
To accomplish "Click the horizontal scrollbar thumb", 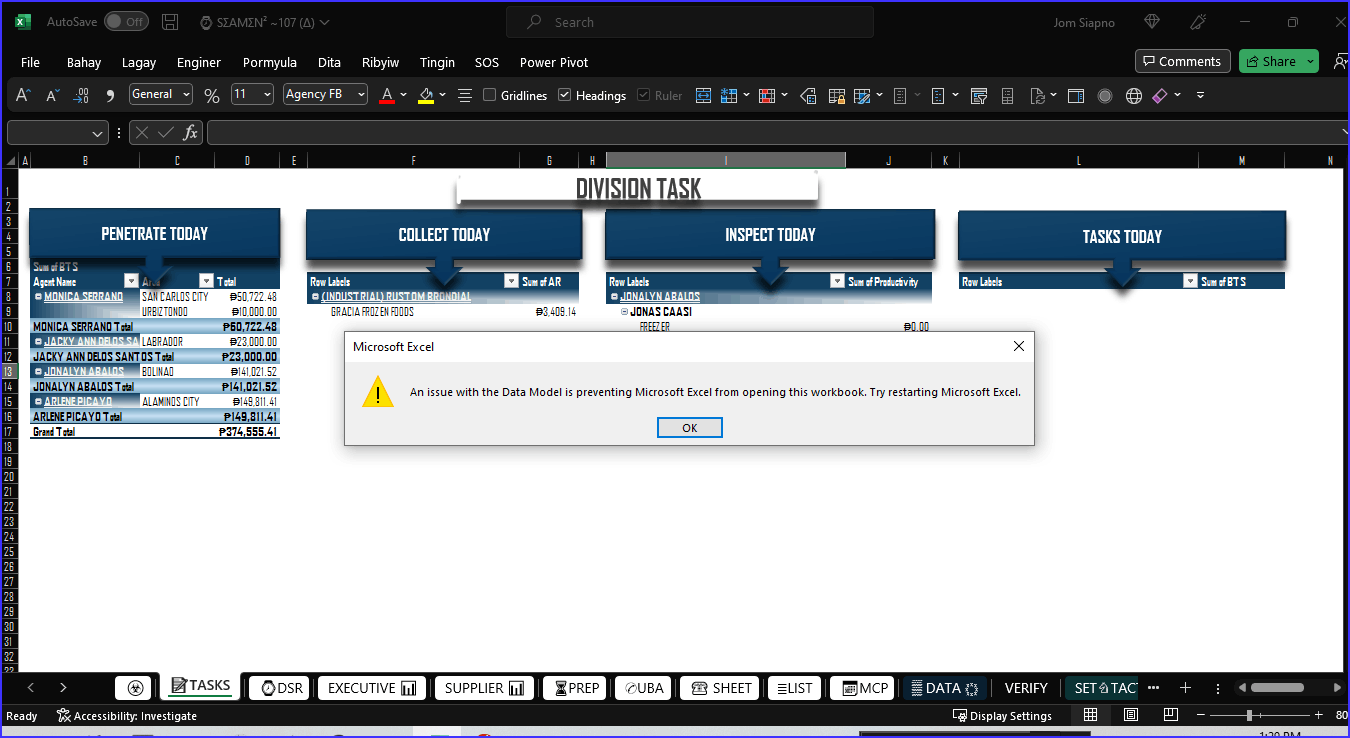I will [1277, 687].
